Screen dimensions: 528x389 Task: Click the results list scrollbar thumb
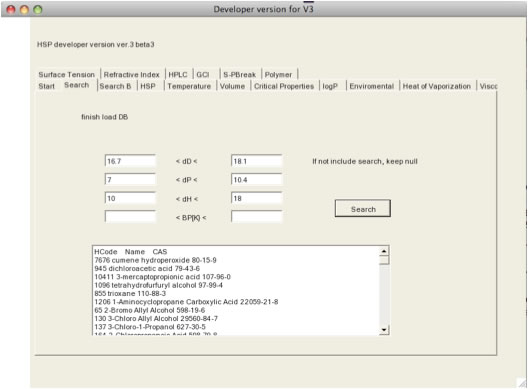(x=384, y=260)
